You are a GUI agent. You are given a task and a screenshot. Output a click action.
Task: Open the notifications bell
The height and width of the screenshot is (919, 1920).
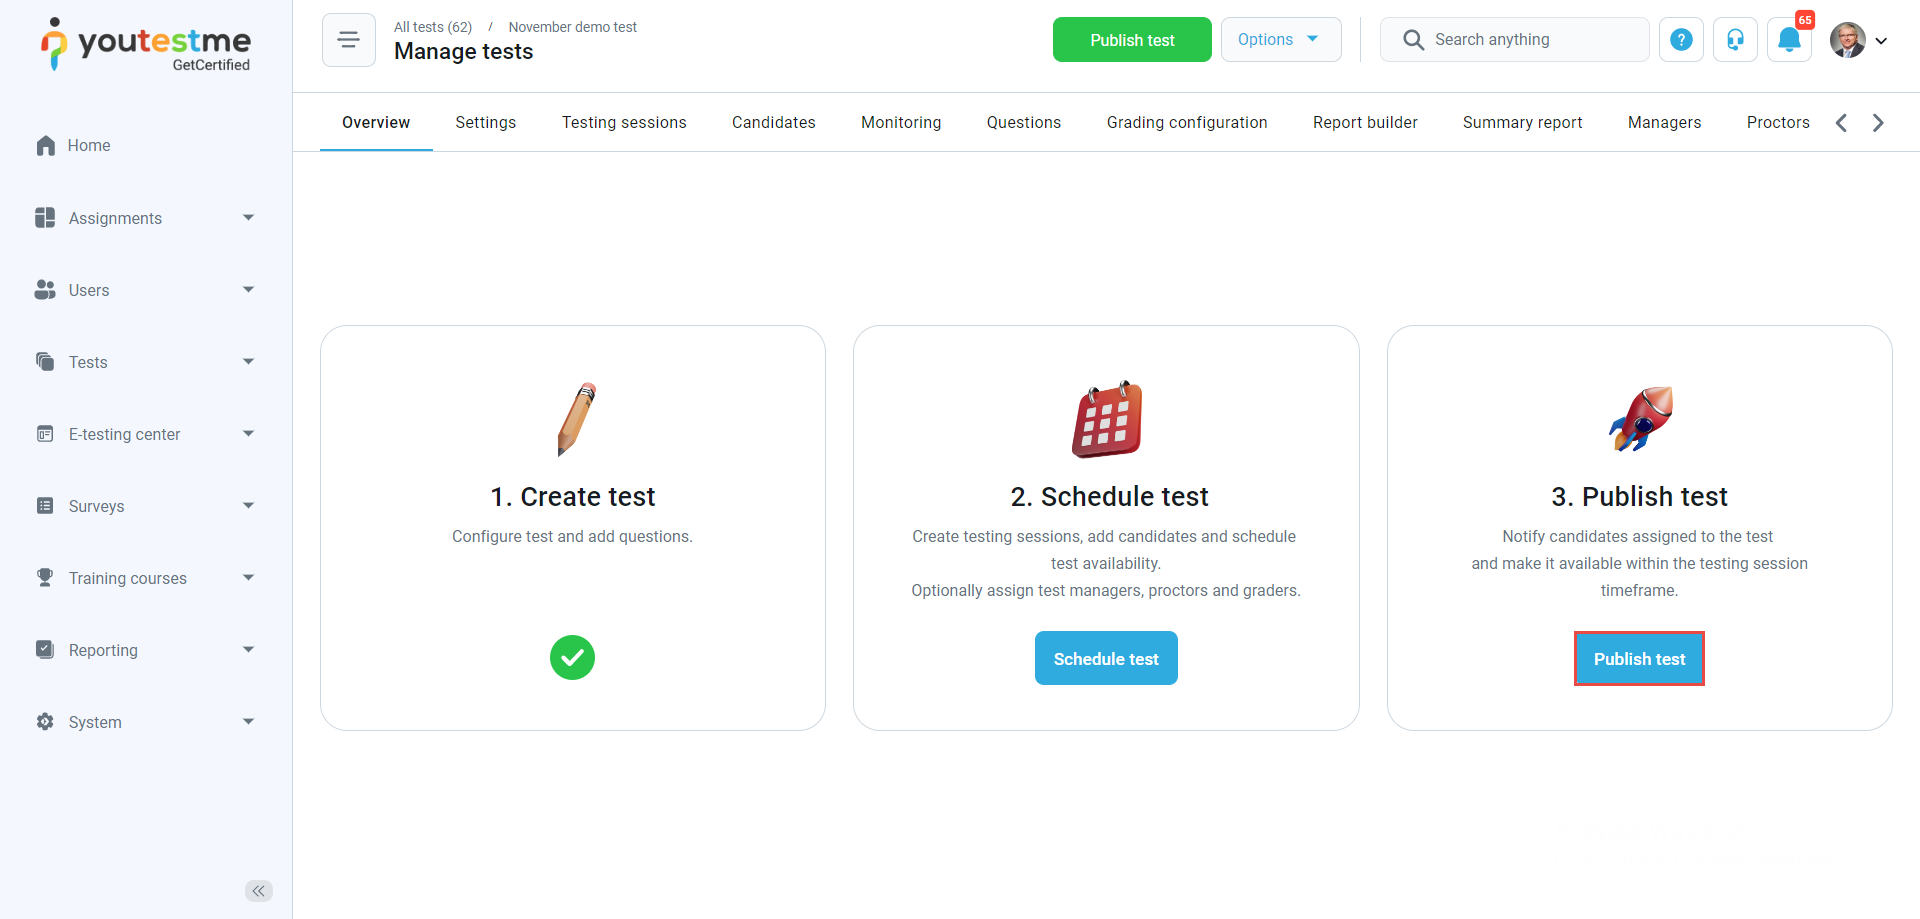pos(1789,40)
